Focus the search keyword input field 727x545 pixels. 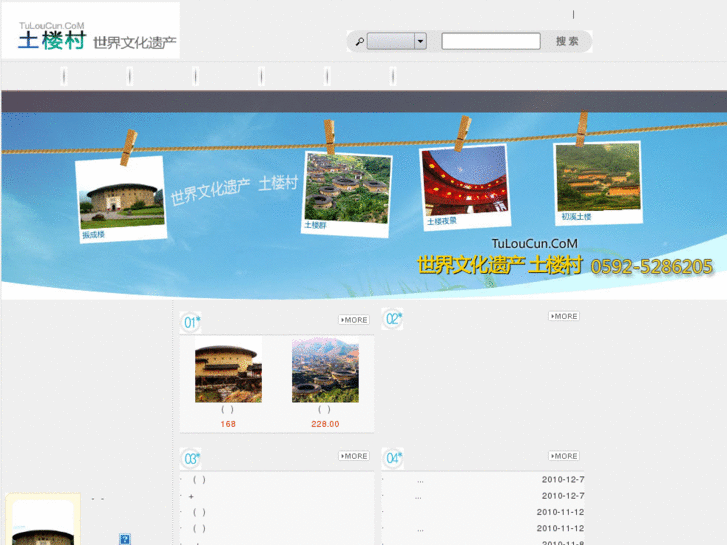coord(491,41)
